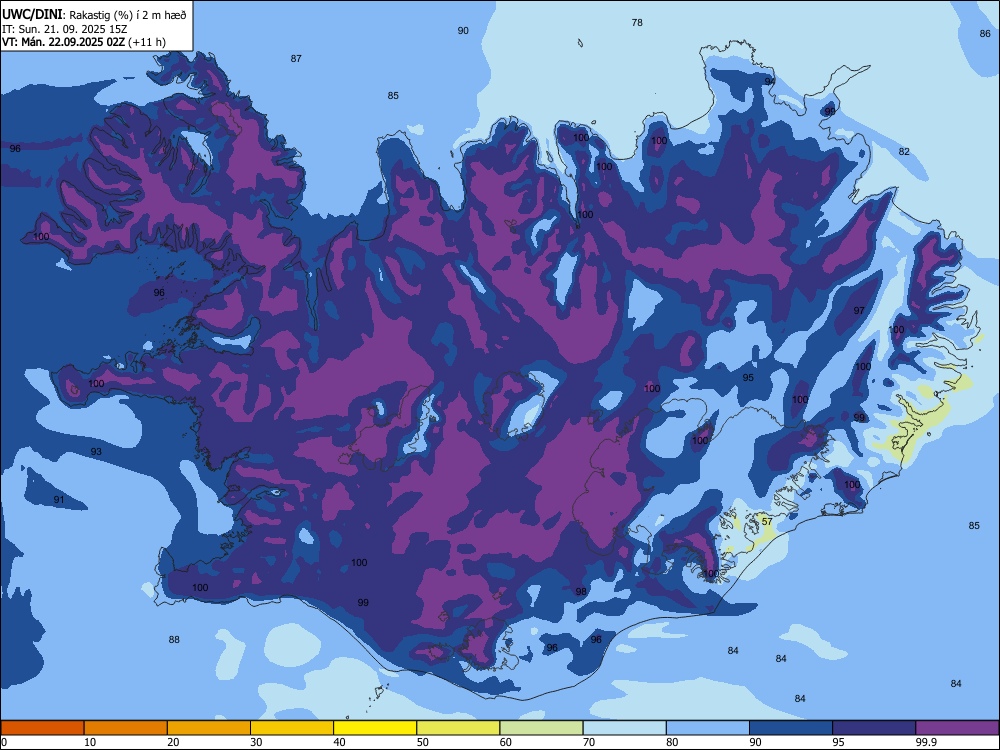
Task: Click the map value 94
Action: 770,82
